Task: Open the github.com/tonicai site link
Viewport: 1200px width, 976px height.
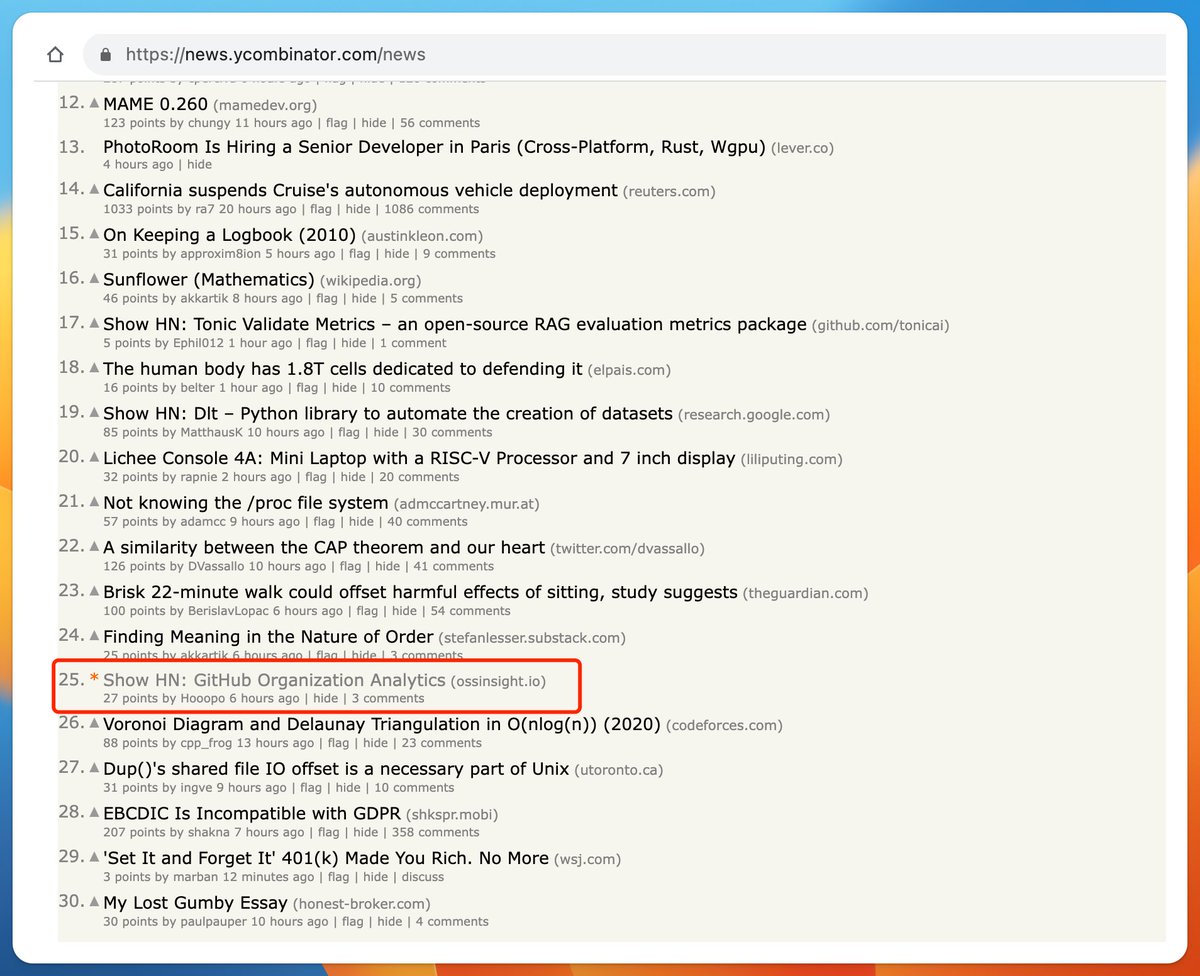Action: pos(881,325)
